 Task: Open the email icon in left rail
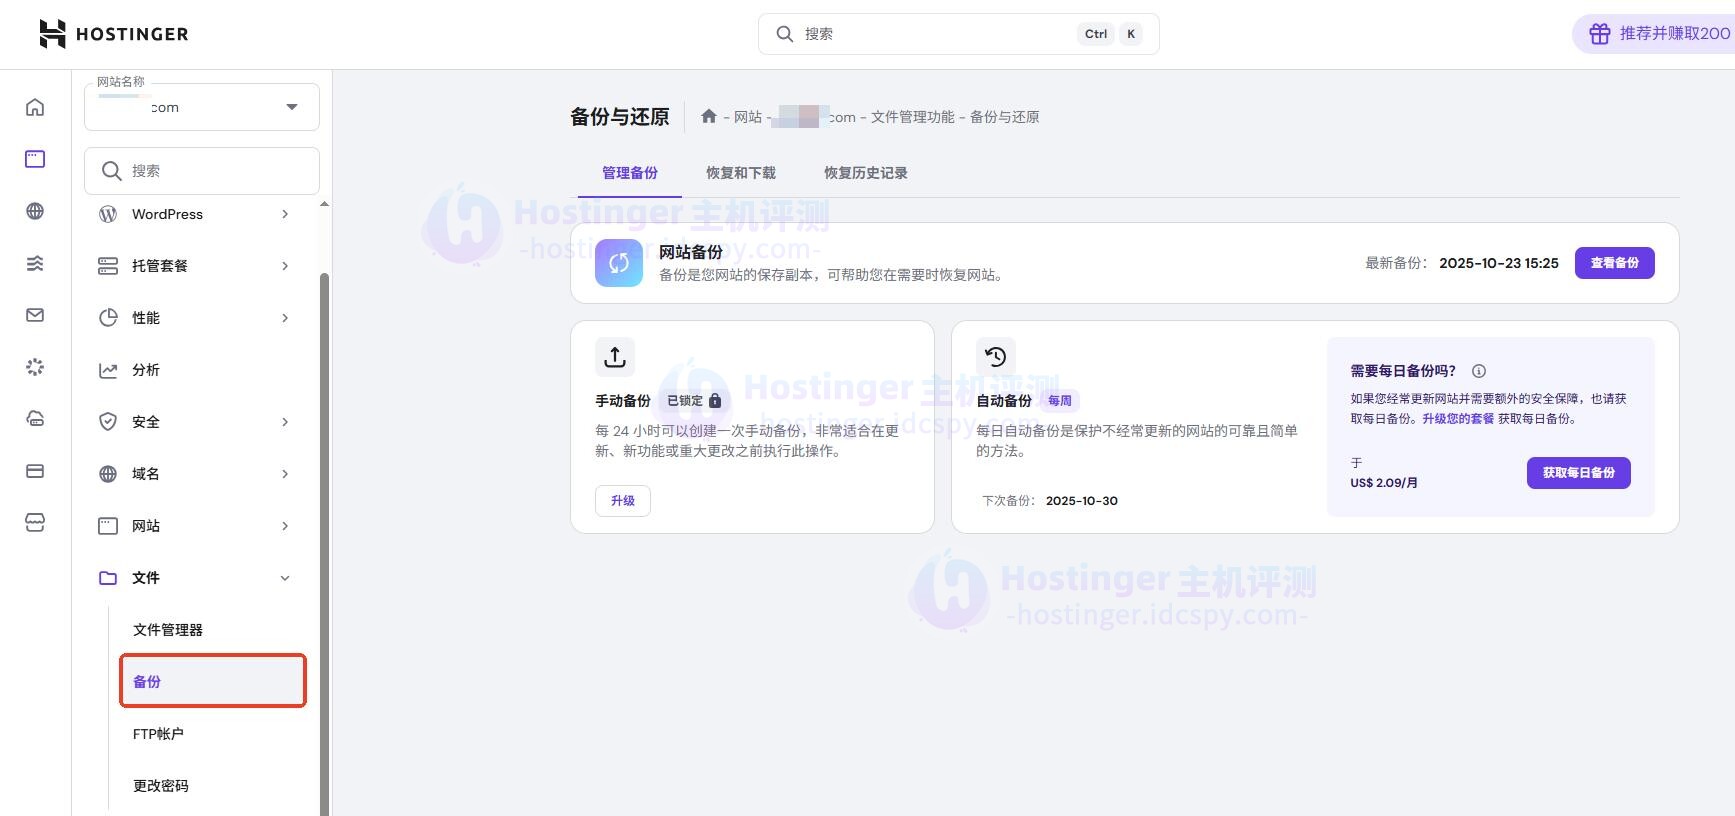point(35,315)
